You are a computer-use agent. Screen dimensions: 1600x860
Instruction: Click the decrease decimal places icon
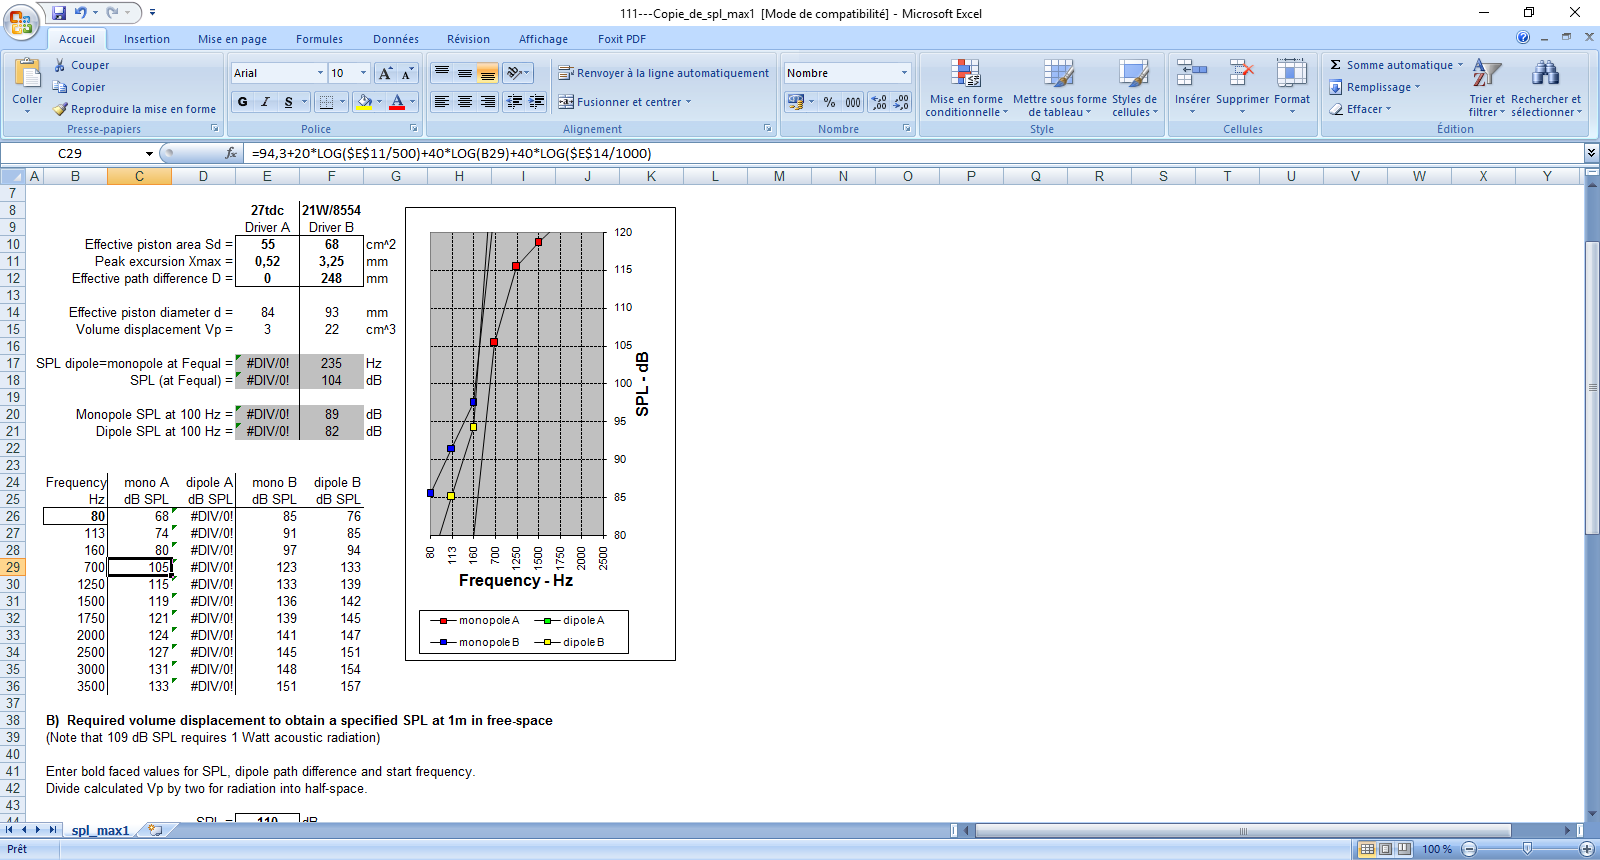pos(901,102)
